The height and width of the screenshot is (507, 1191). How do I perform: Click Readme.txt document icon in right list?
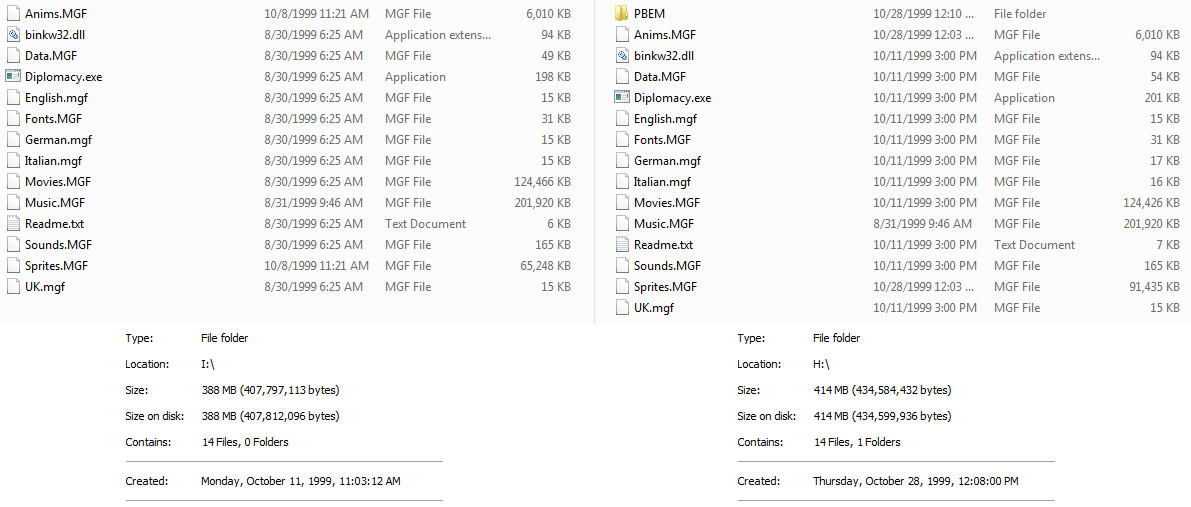coord(621,245)
